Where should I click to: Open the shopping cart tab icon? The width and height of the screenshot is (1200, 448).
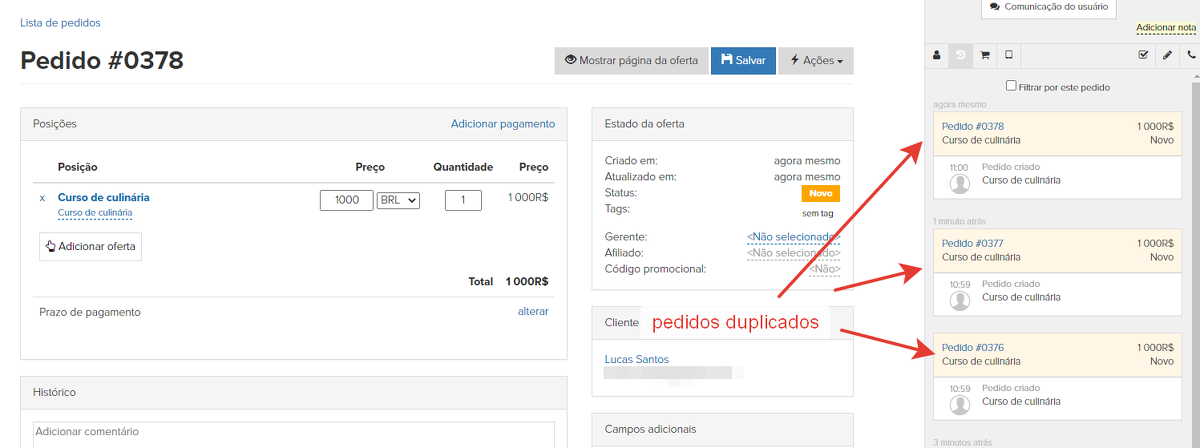pos(984,55)
